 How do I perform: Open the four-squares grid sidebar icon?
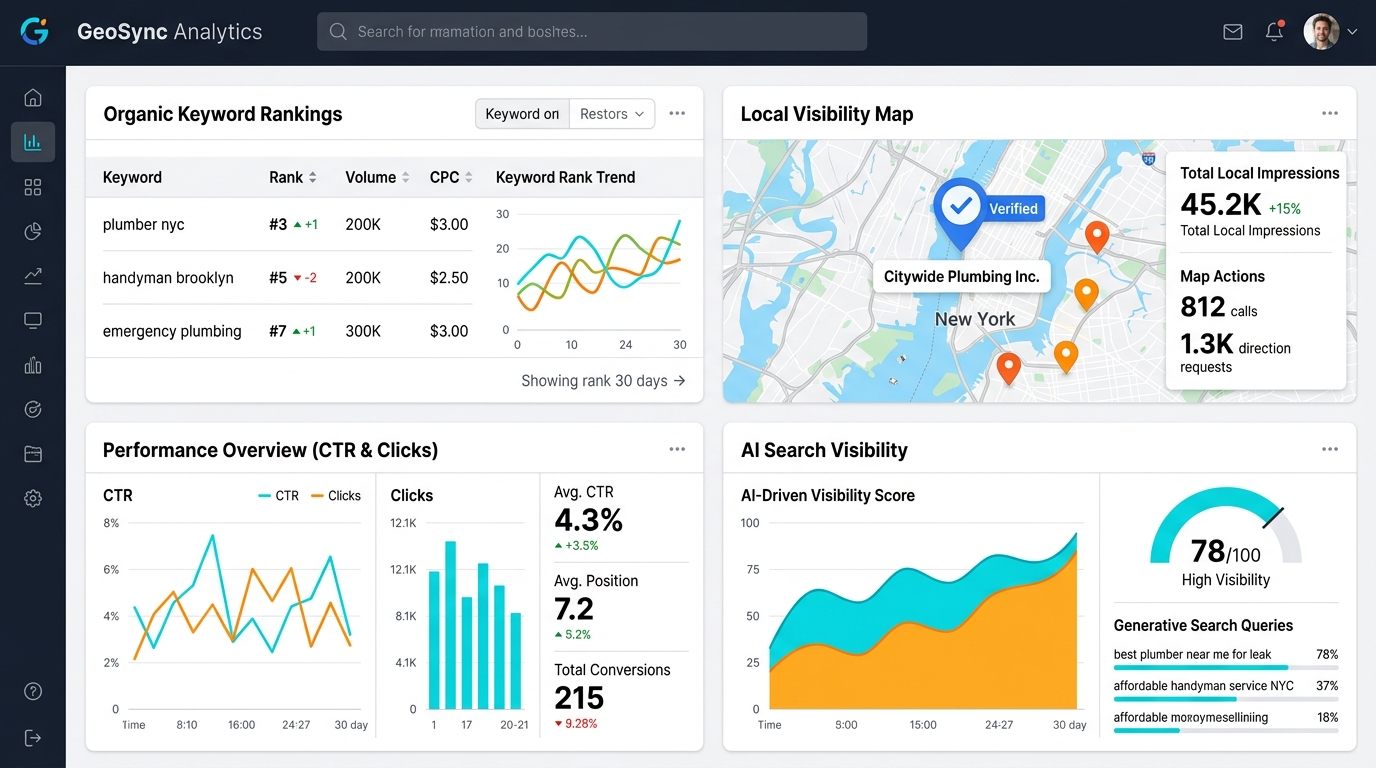[x=33, y=187]
